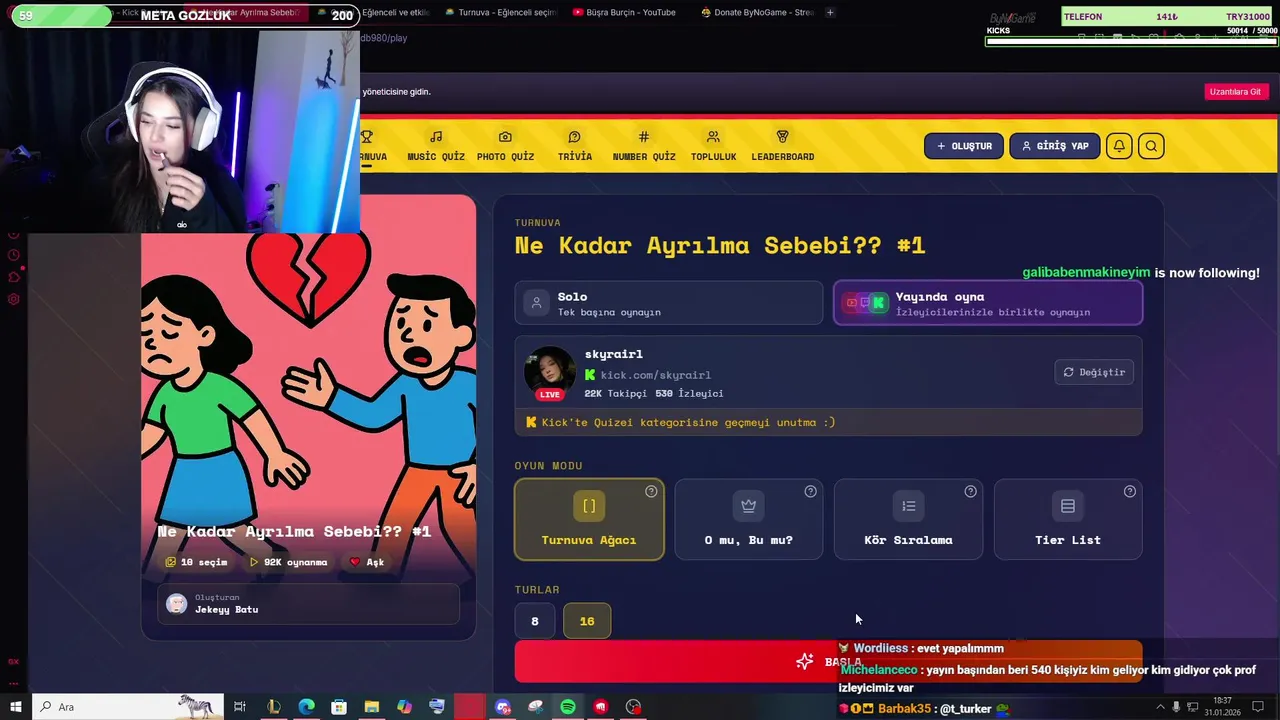The width and height of the screenshot is (1280, 720).
Task: Open Microsoft Edge from the taskbar
Action: point(306,707)
